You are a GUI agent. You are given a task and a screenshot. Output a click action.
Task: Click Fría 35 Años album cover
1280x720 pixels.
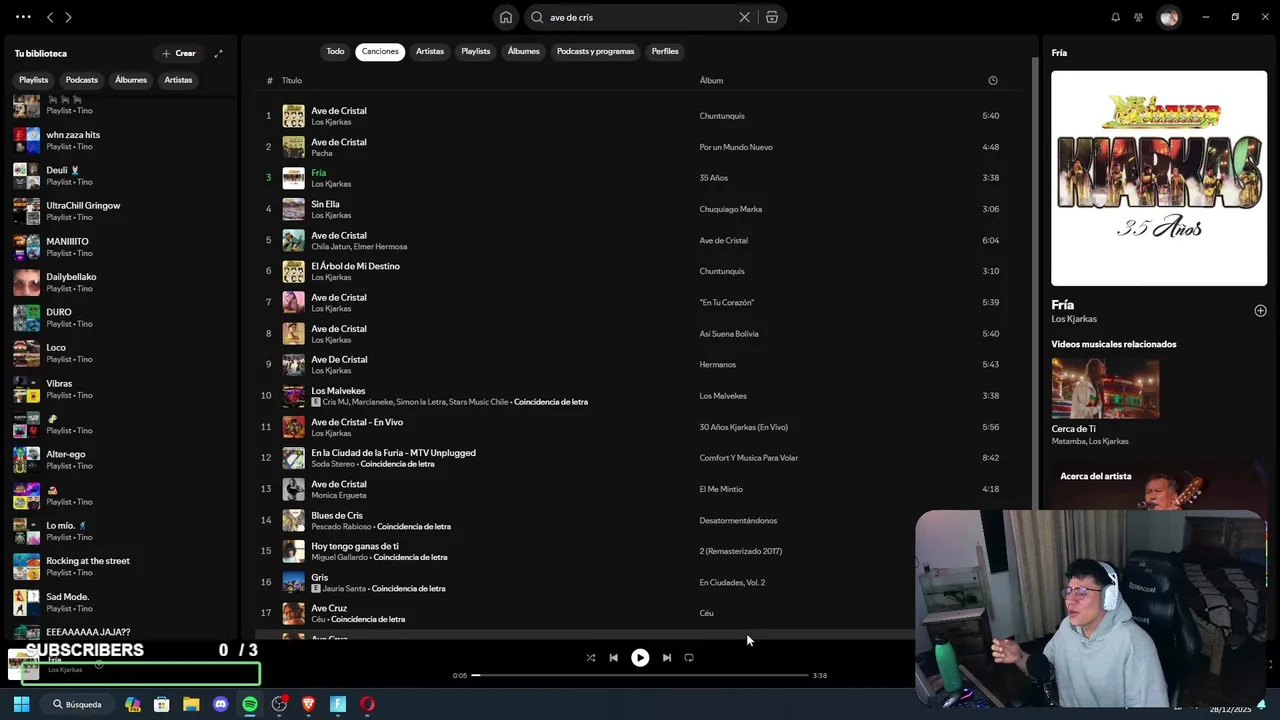[x=1159, y=178]
